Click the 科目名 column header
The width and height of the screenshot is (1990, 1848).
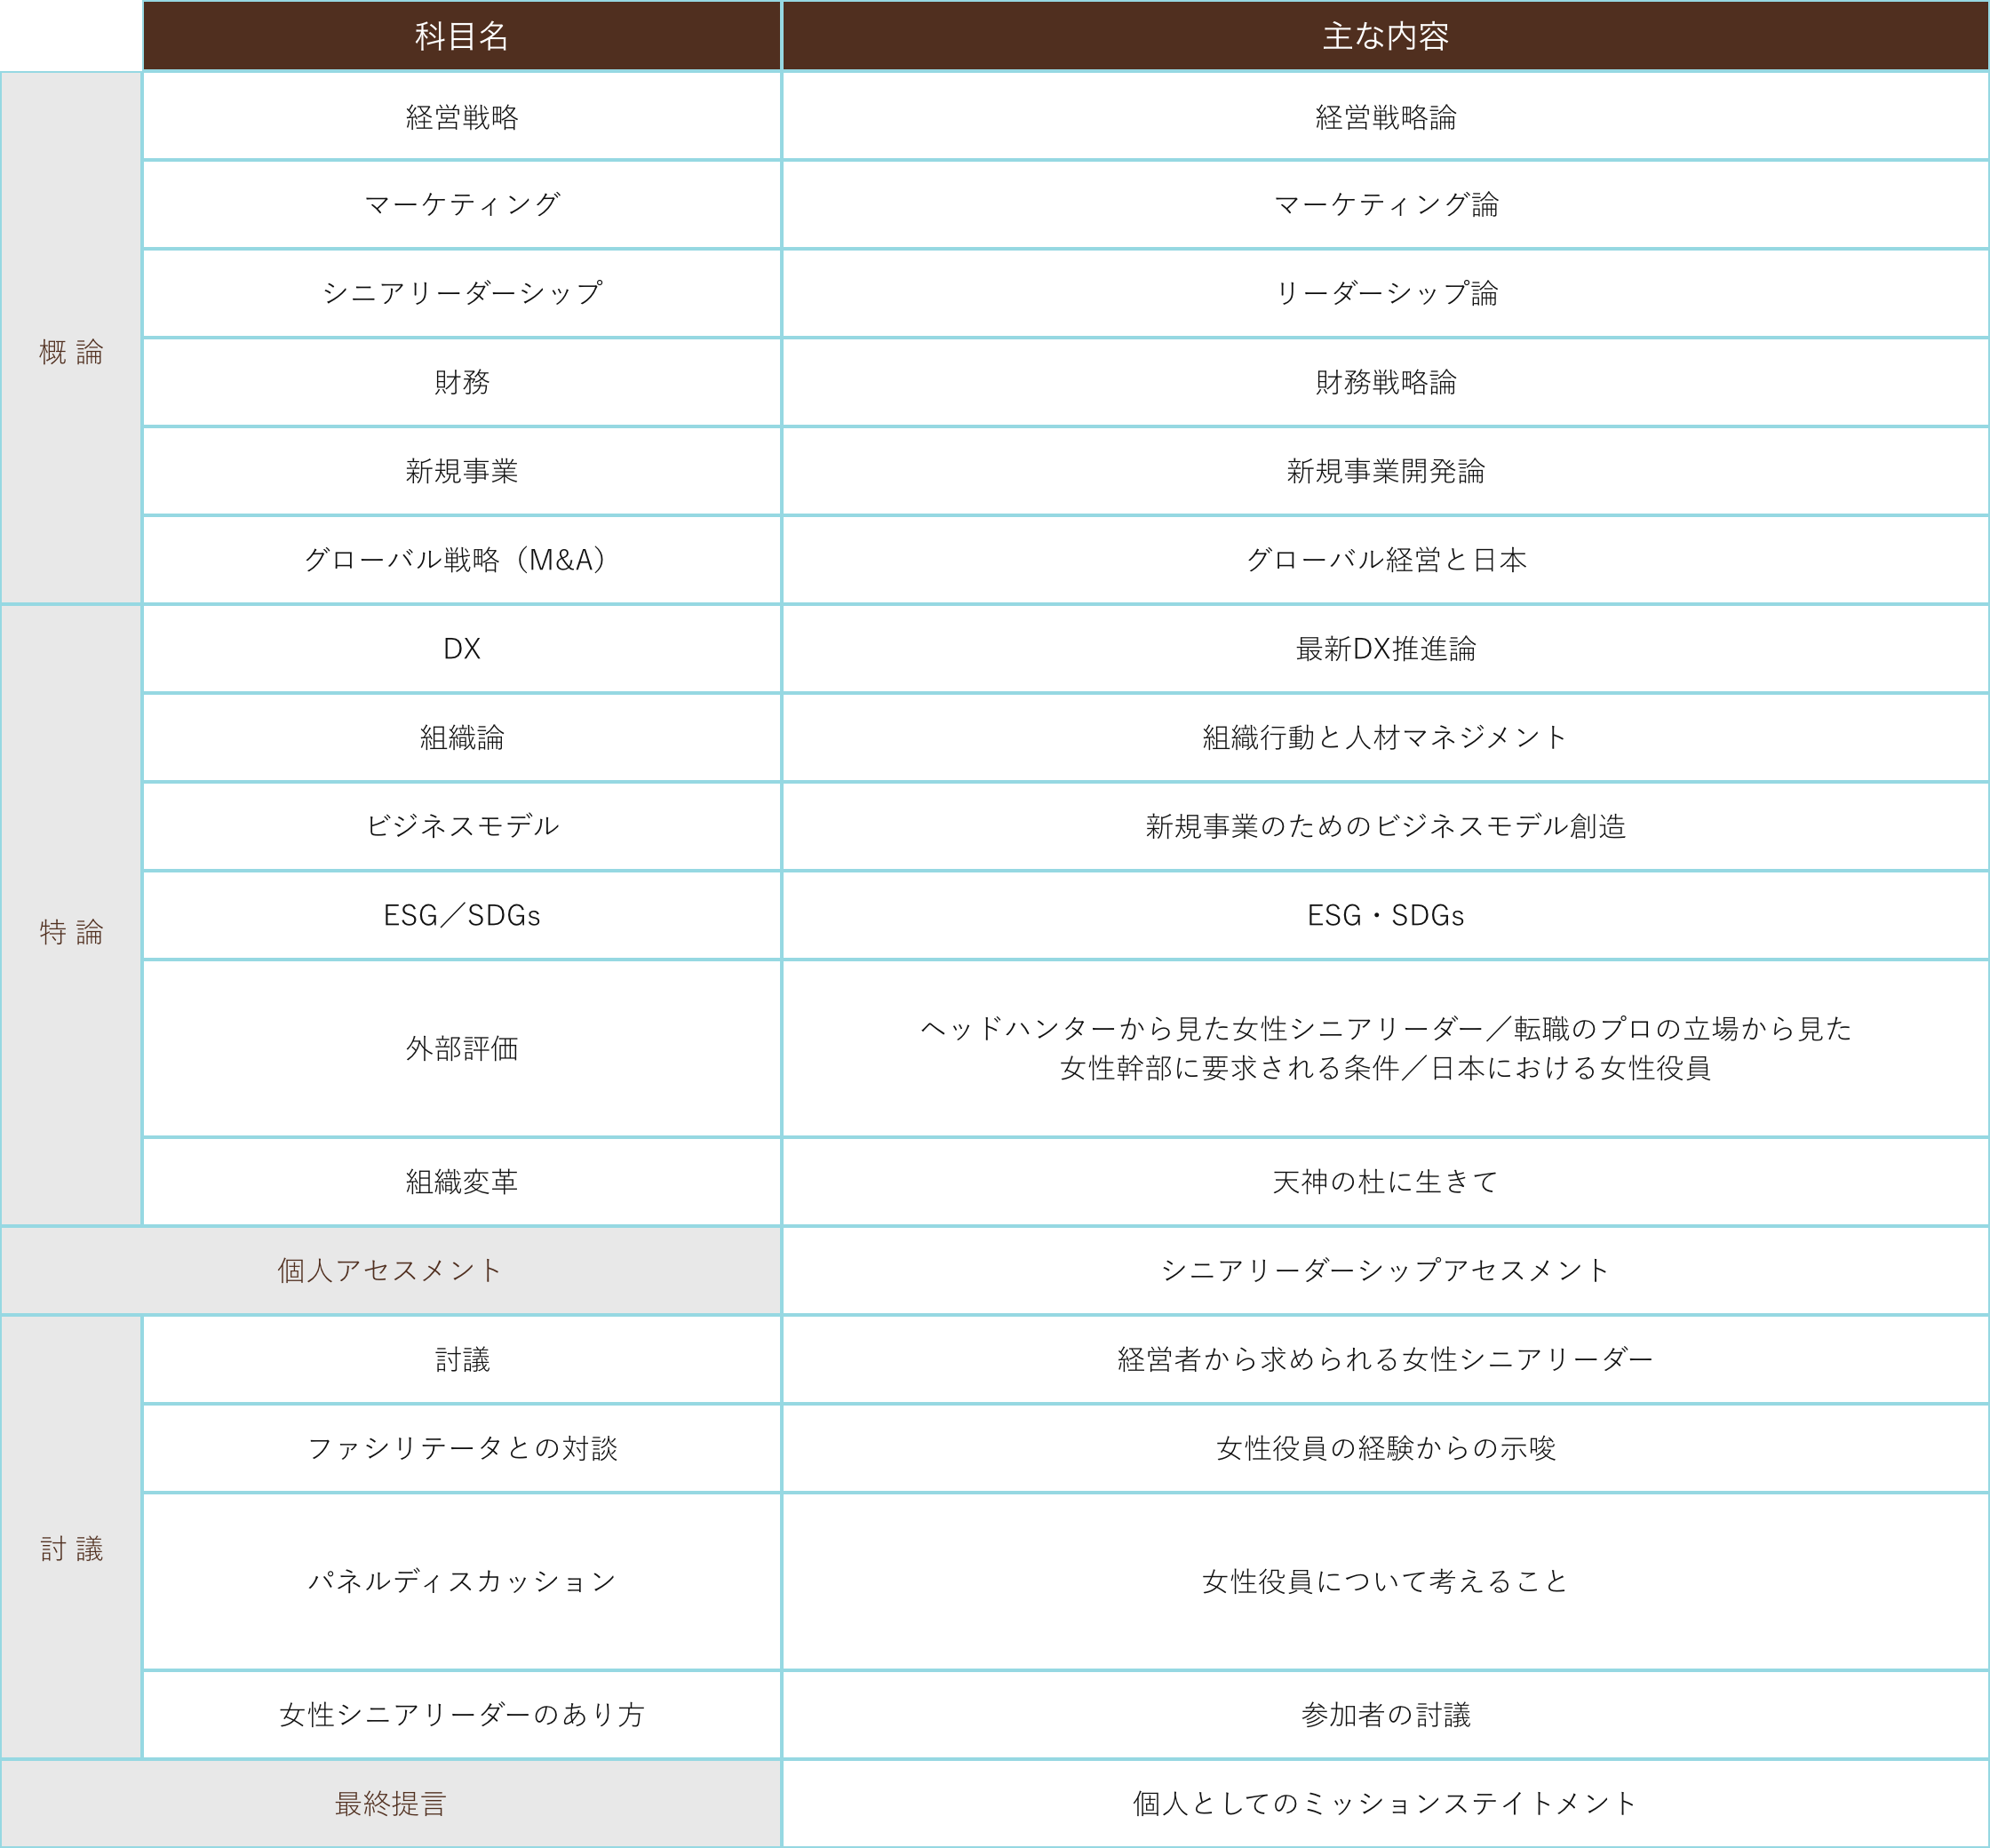461,36
